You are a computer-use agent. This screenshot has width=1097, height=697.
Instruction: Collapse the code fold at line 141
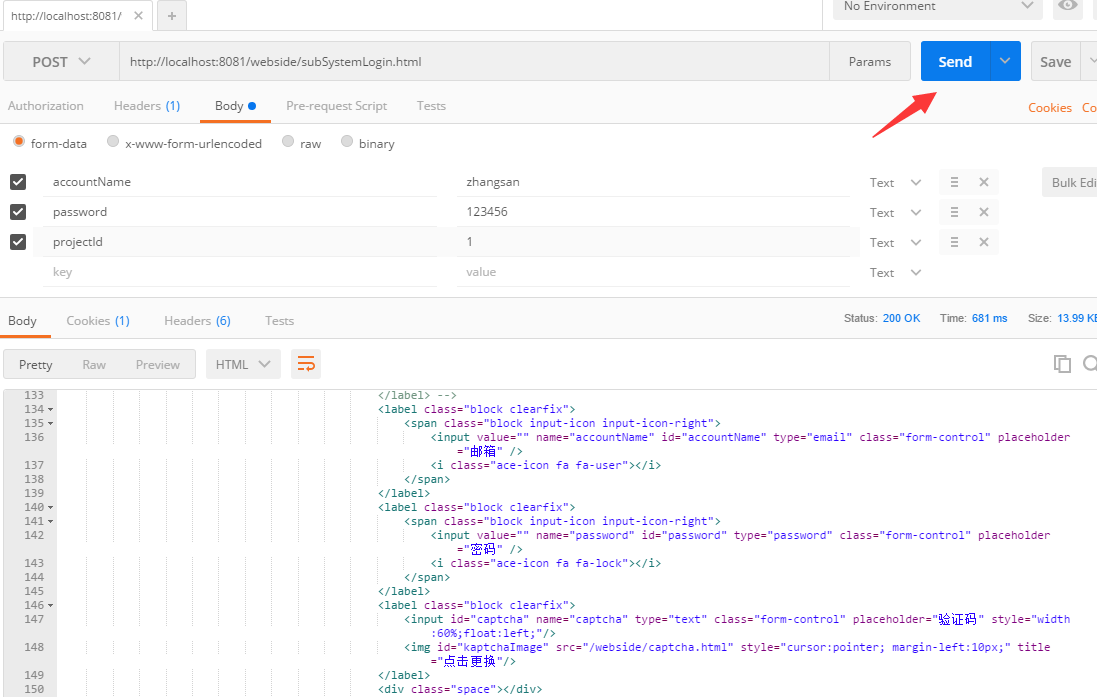click(x=50, y=521)
